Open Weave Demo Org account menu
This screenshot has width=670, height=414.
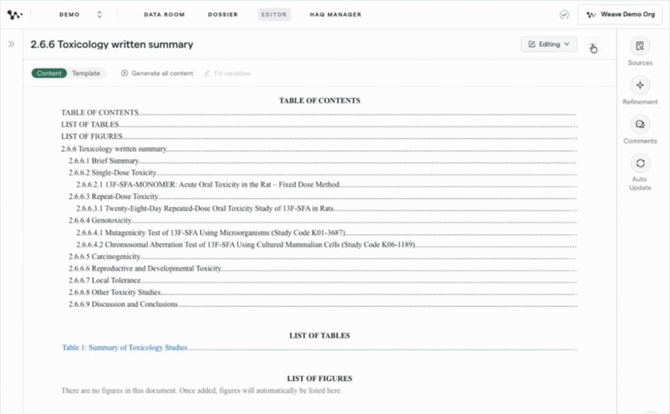tap(620, 15)
